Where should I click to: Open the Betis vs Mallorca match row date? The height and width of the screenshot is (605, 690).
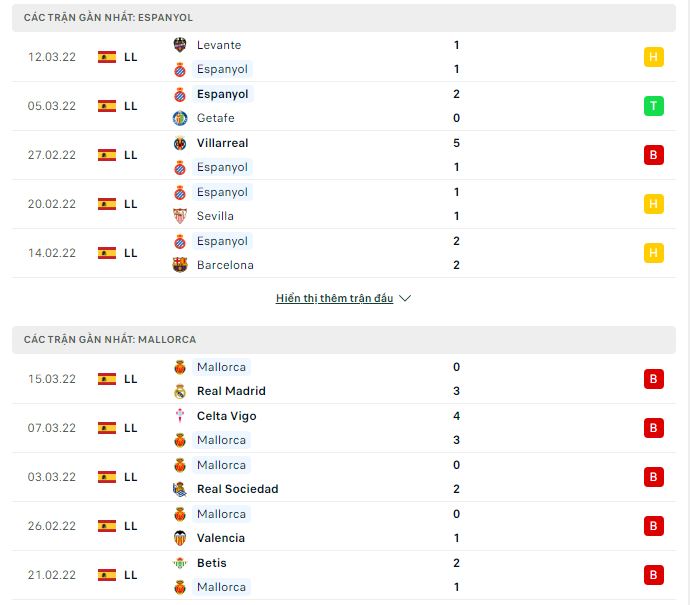(52, 575)
